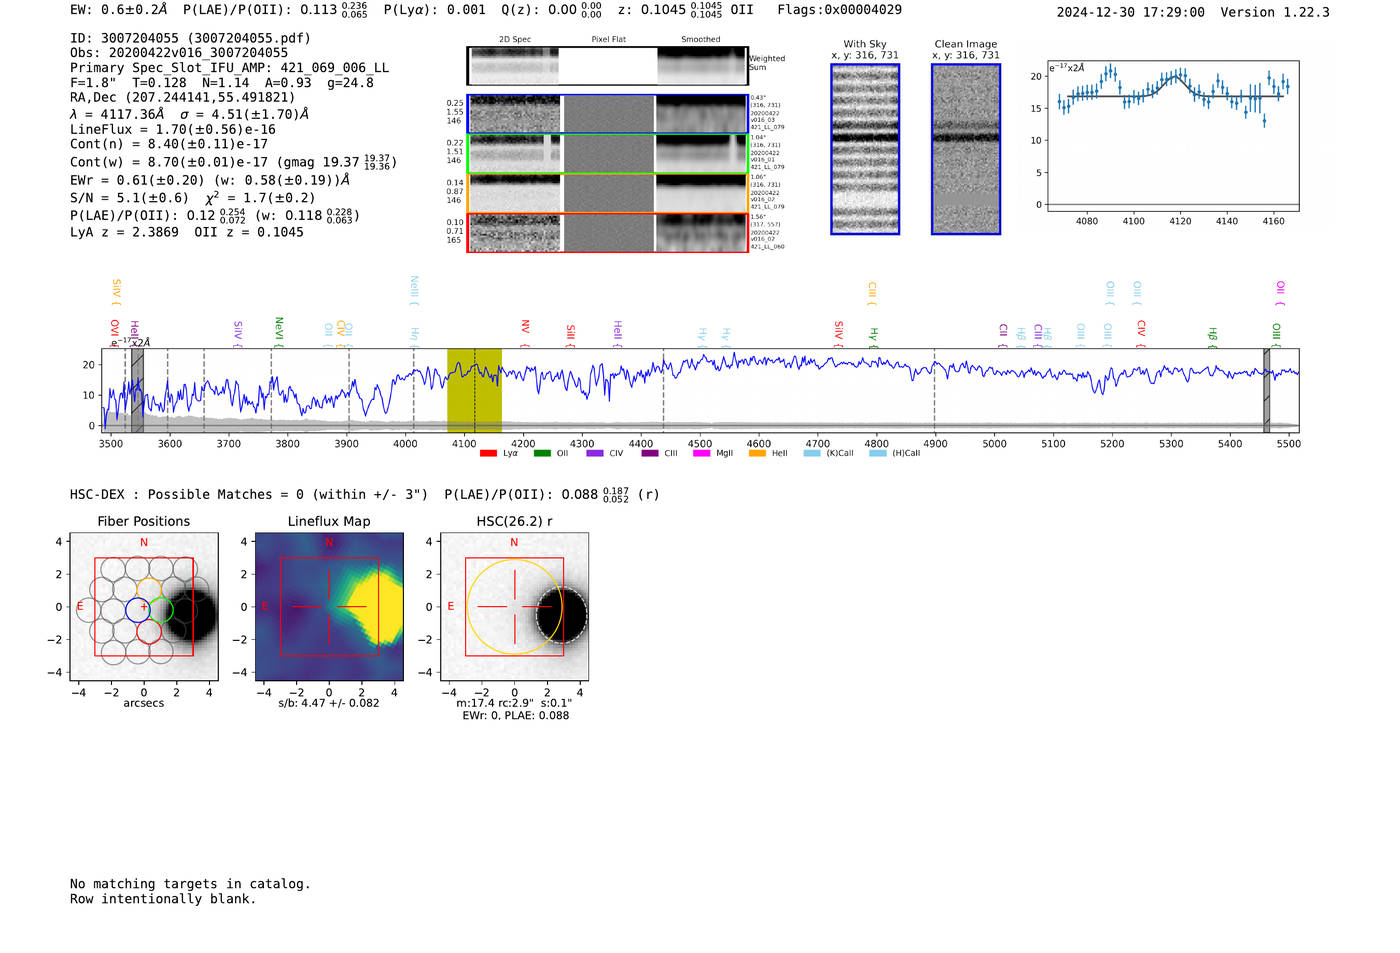Click the orange HeII legend swatch
This screenshot has width=1400, height=953.
click(x=757, y=453)
